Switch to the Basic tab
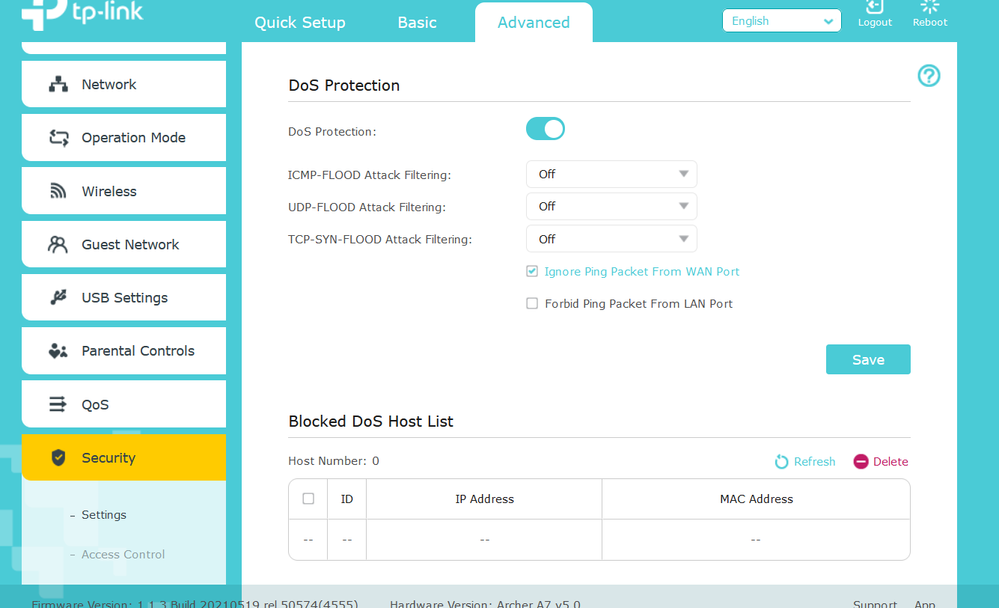 417,23
